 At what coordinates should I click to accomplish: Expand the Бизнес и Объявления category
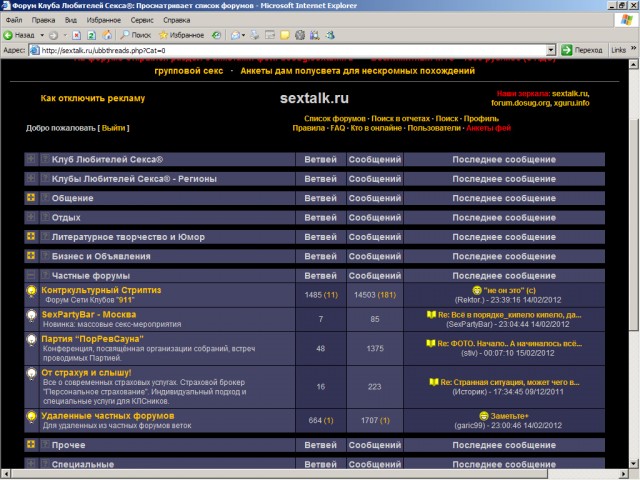31,256
